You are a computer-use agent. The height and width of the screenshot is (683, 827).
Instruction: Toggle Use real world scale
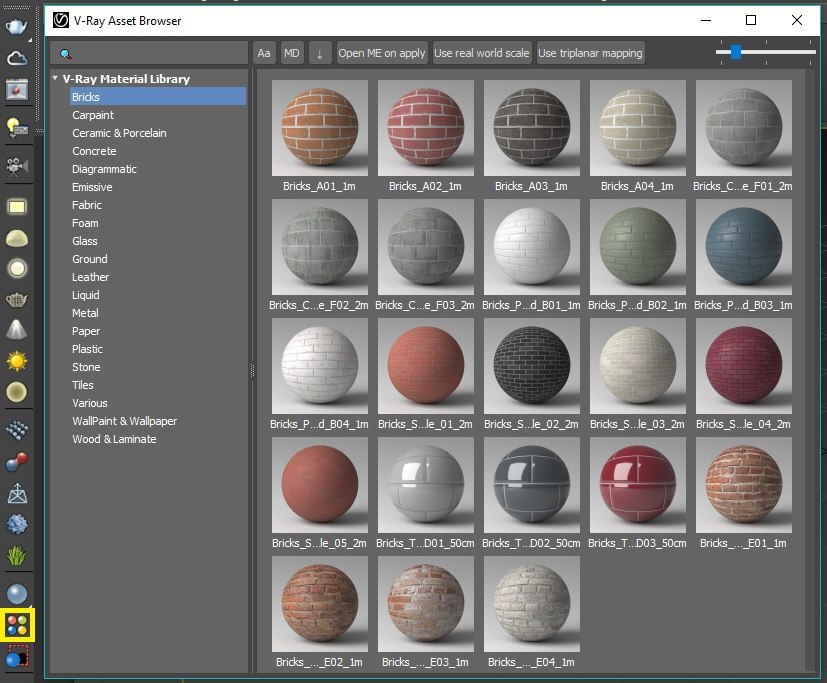coord(482,53)
